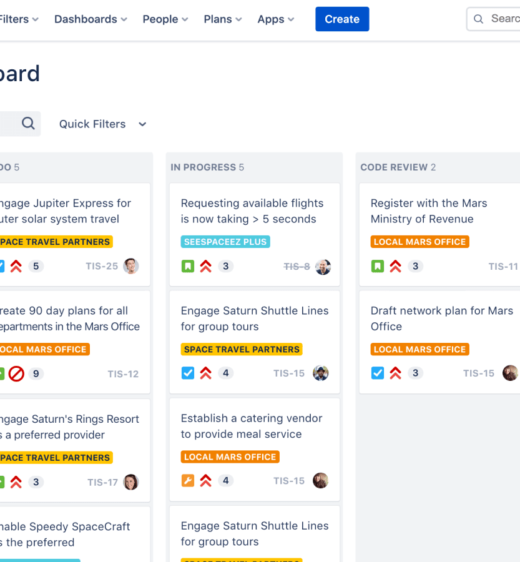Click points badge 4 on catering vendor card
520x562 pixels.
225,481
